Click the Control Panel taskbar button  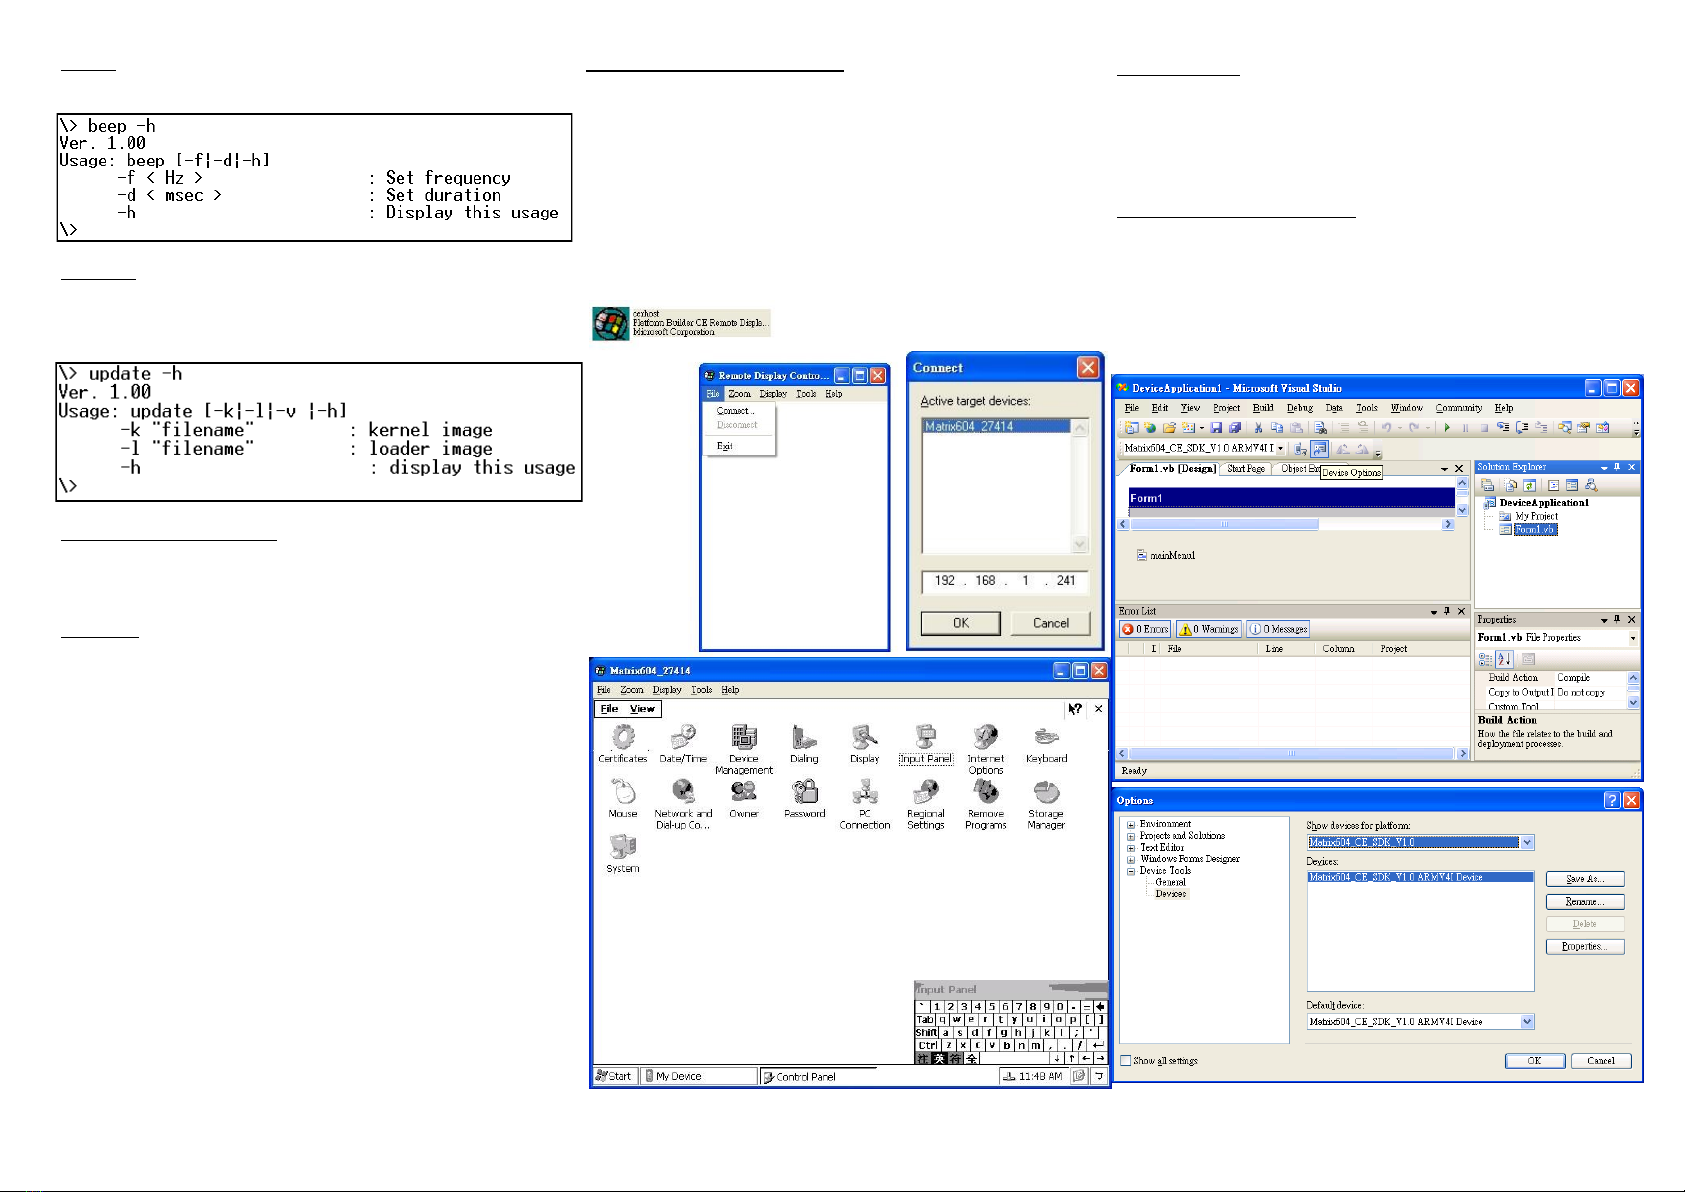818,1077
